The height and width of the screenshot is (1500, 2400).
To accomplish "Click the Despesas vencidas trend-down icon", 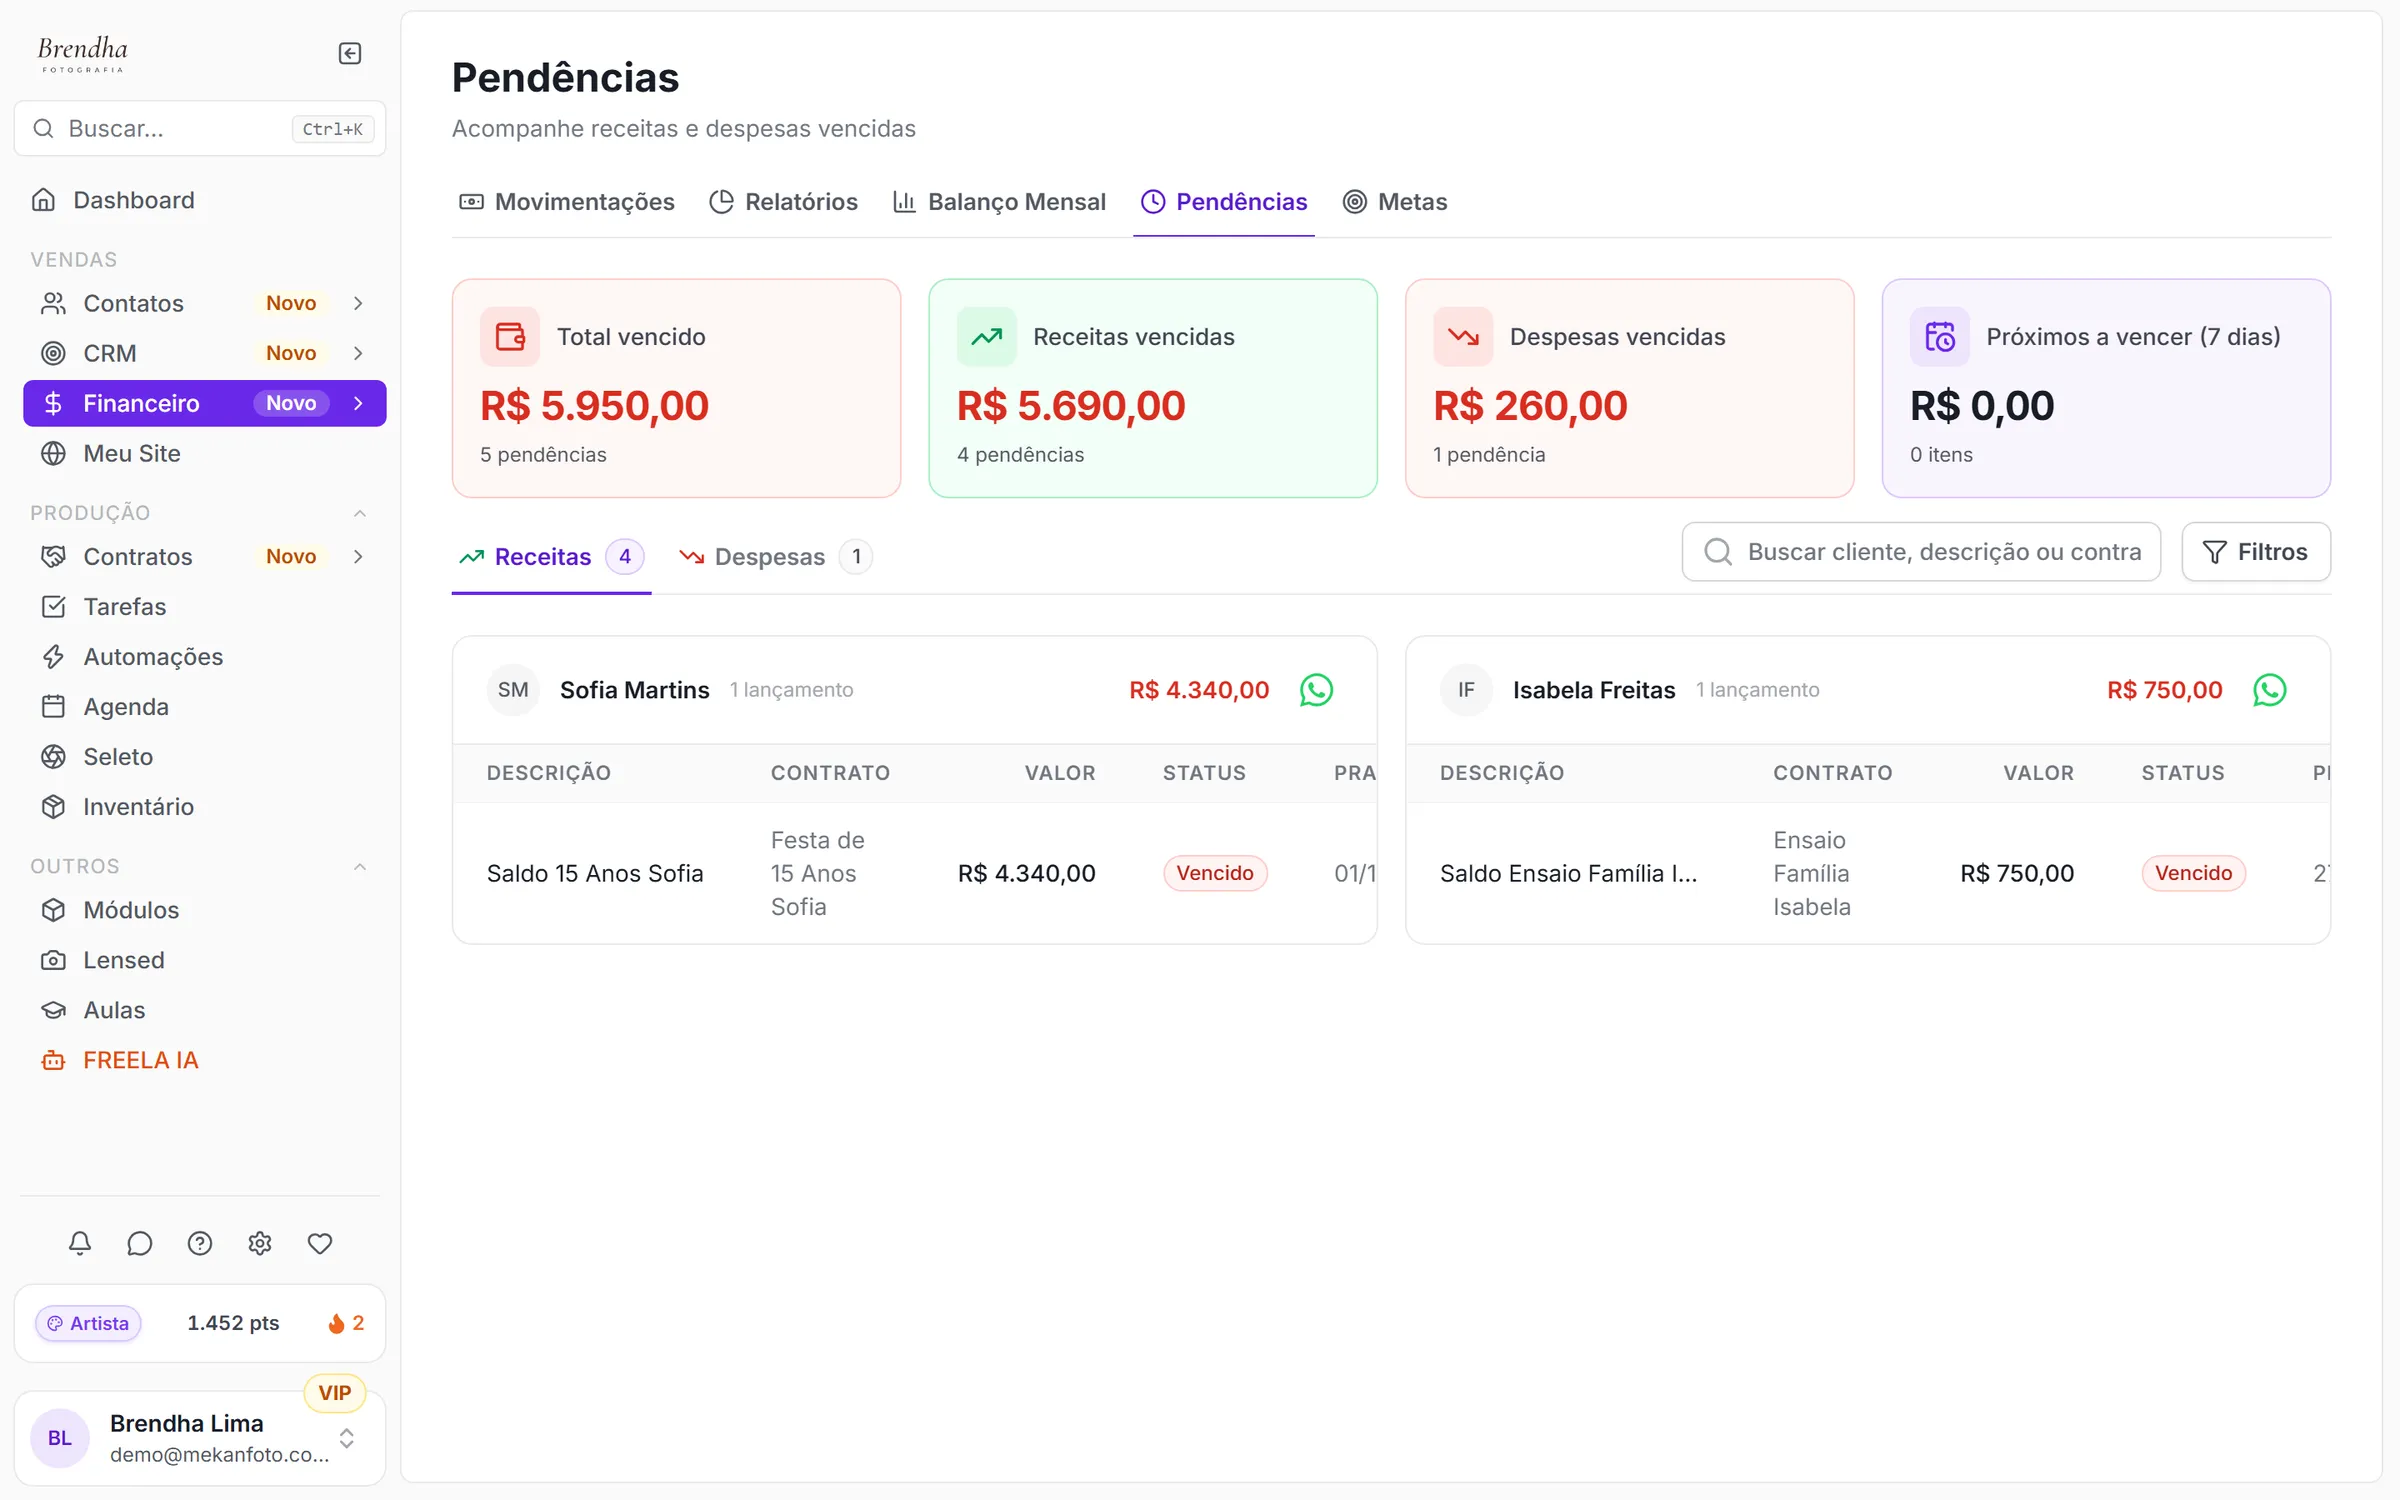I will pos(1463,337).
